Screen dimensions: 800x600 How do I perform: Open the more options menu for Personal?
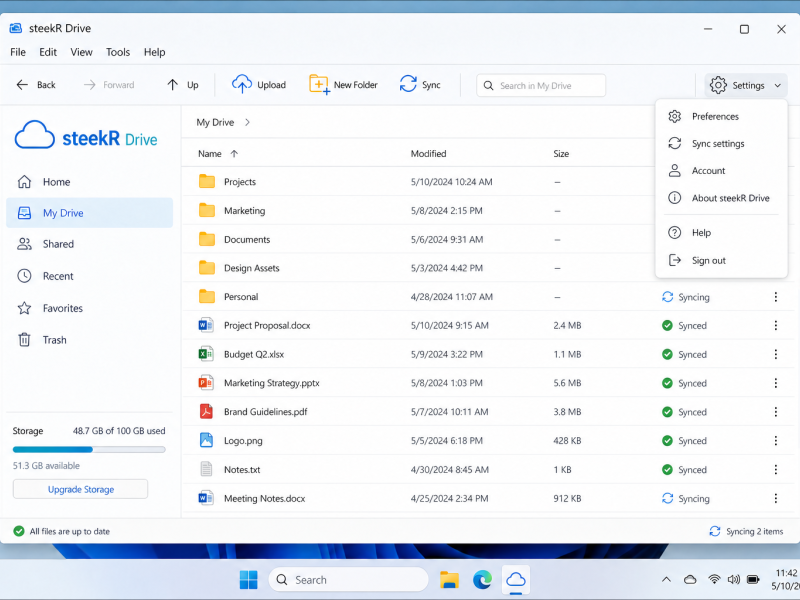click(776, 297)
